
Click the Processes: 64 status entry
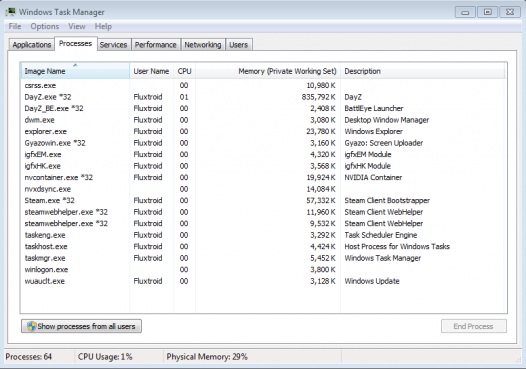(x=29, y=357)
